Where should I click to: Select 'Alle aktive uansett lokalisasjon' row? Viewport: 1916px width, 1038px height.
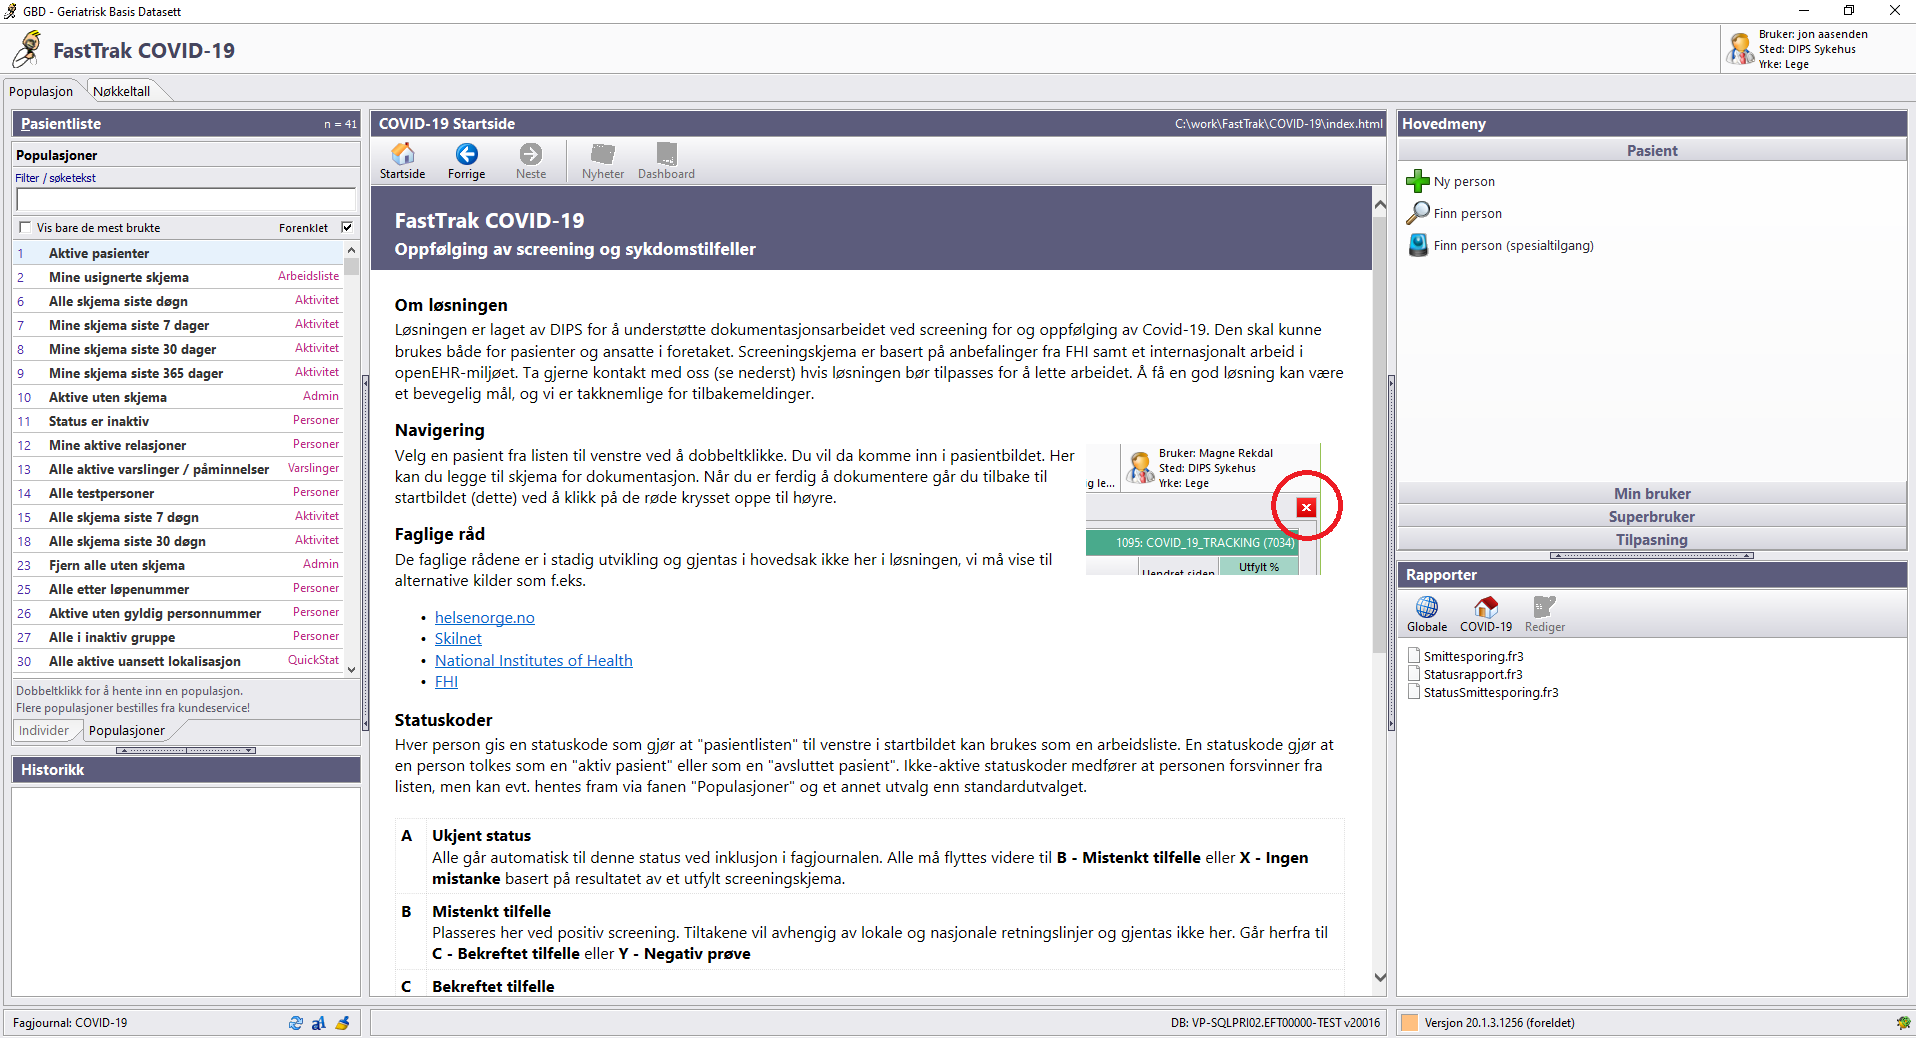tap(179, 661)
